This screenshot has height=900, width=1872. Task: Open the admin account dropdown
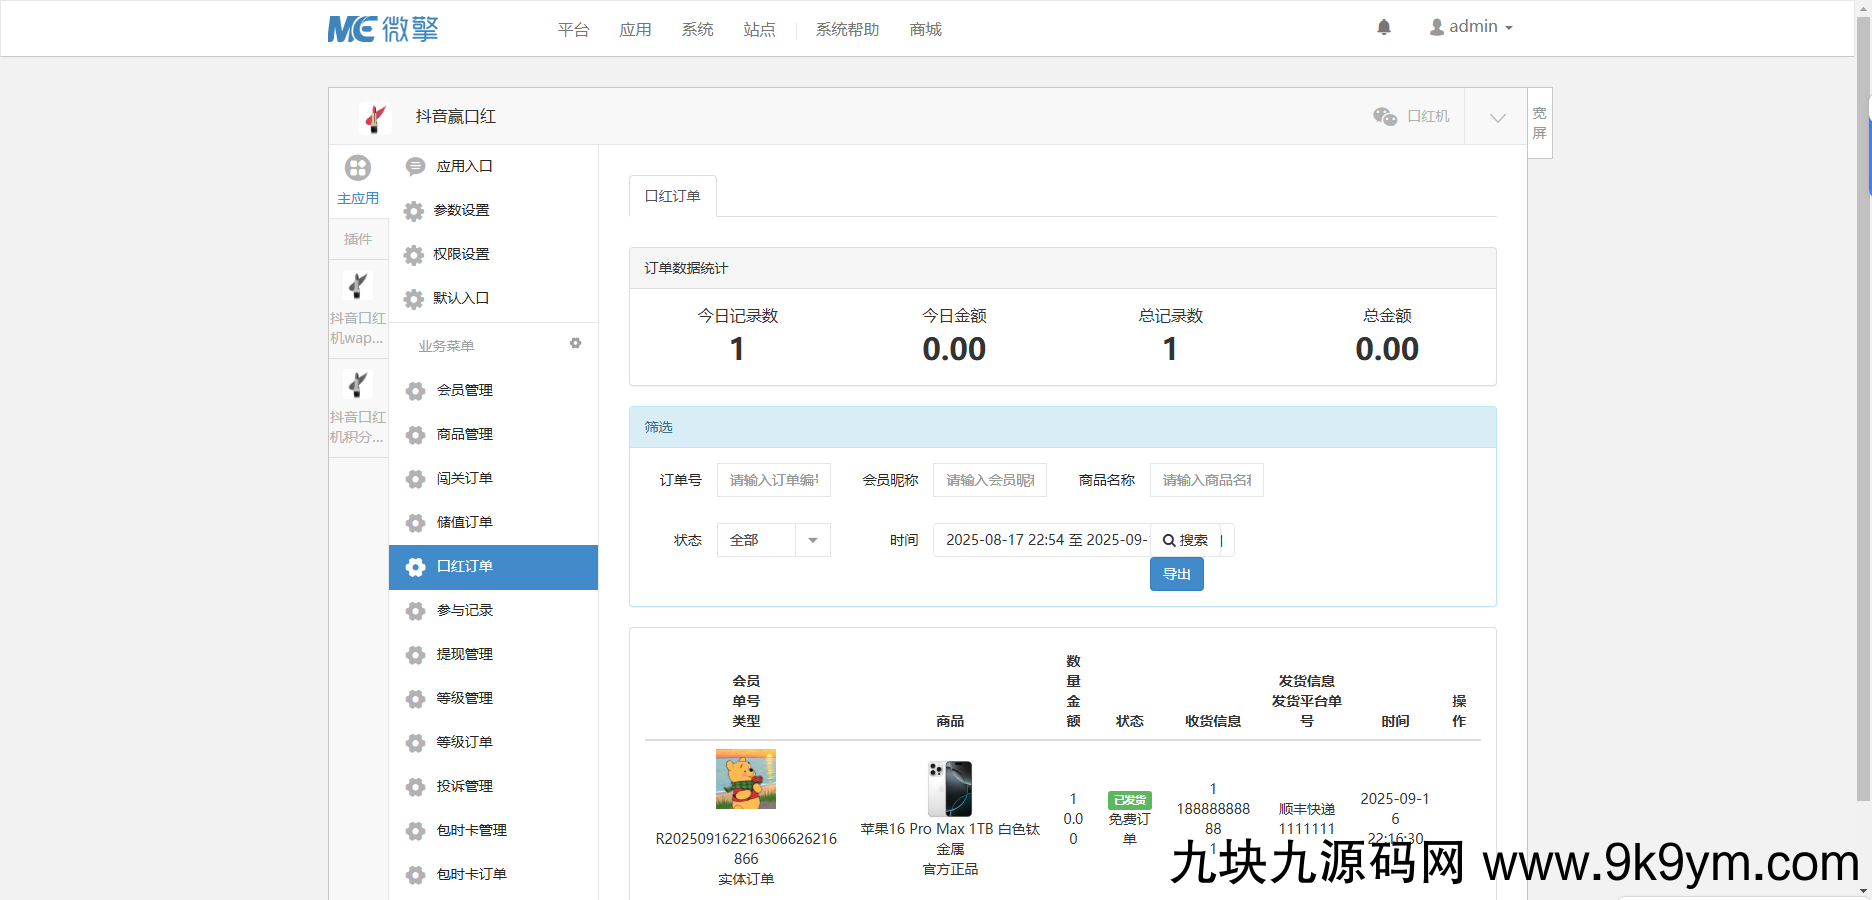point(1470,26)
